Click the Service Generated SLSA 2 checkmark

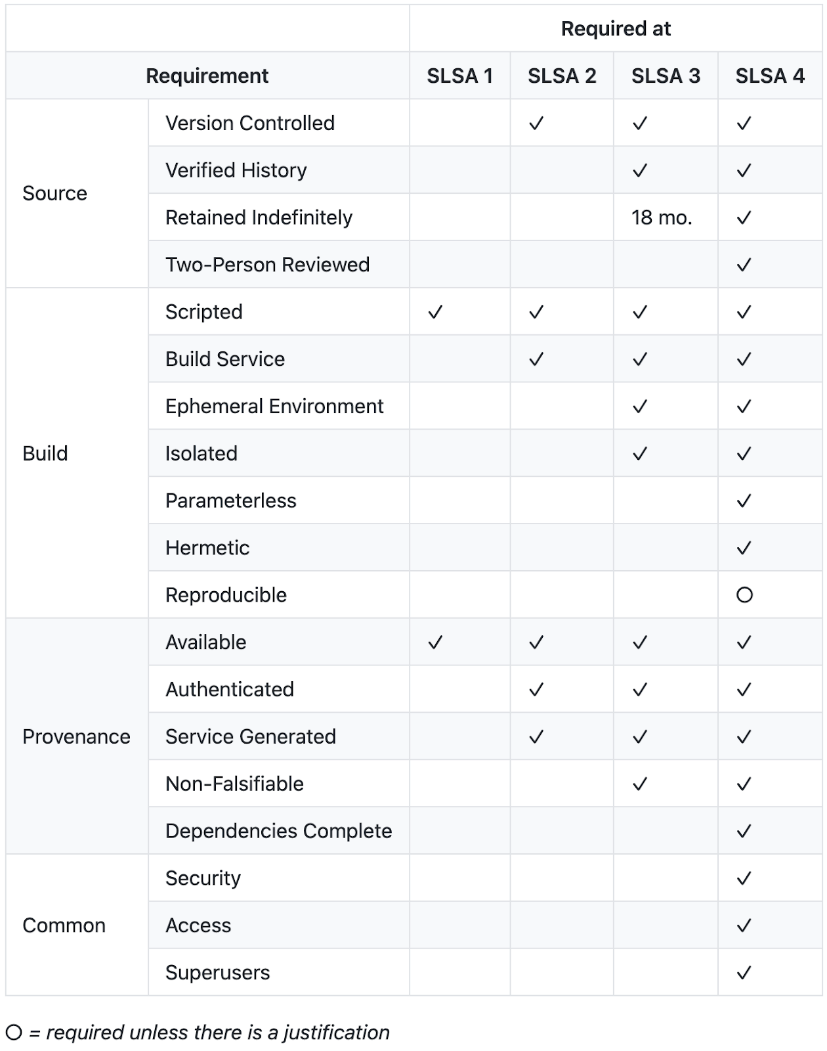(536, 737)
